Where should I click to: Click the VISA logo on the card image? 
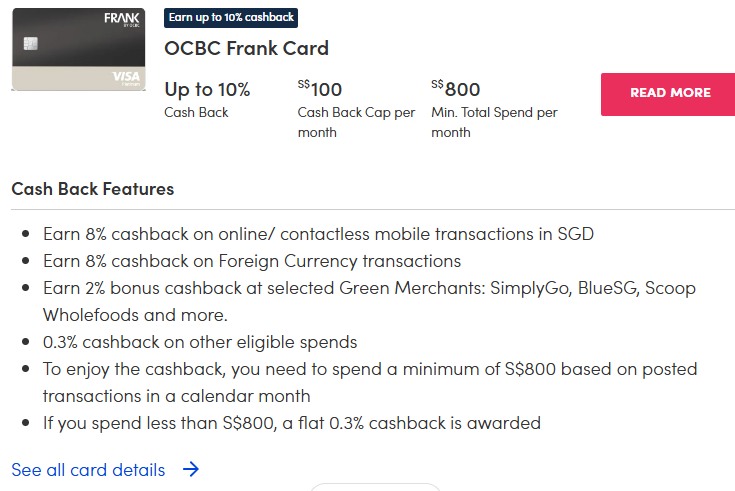126,77
